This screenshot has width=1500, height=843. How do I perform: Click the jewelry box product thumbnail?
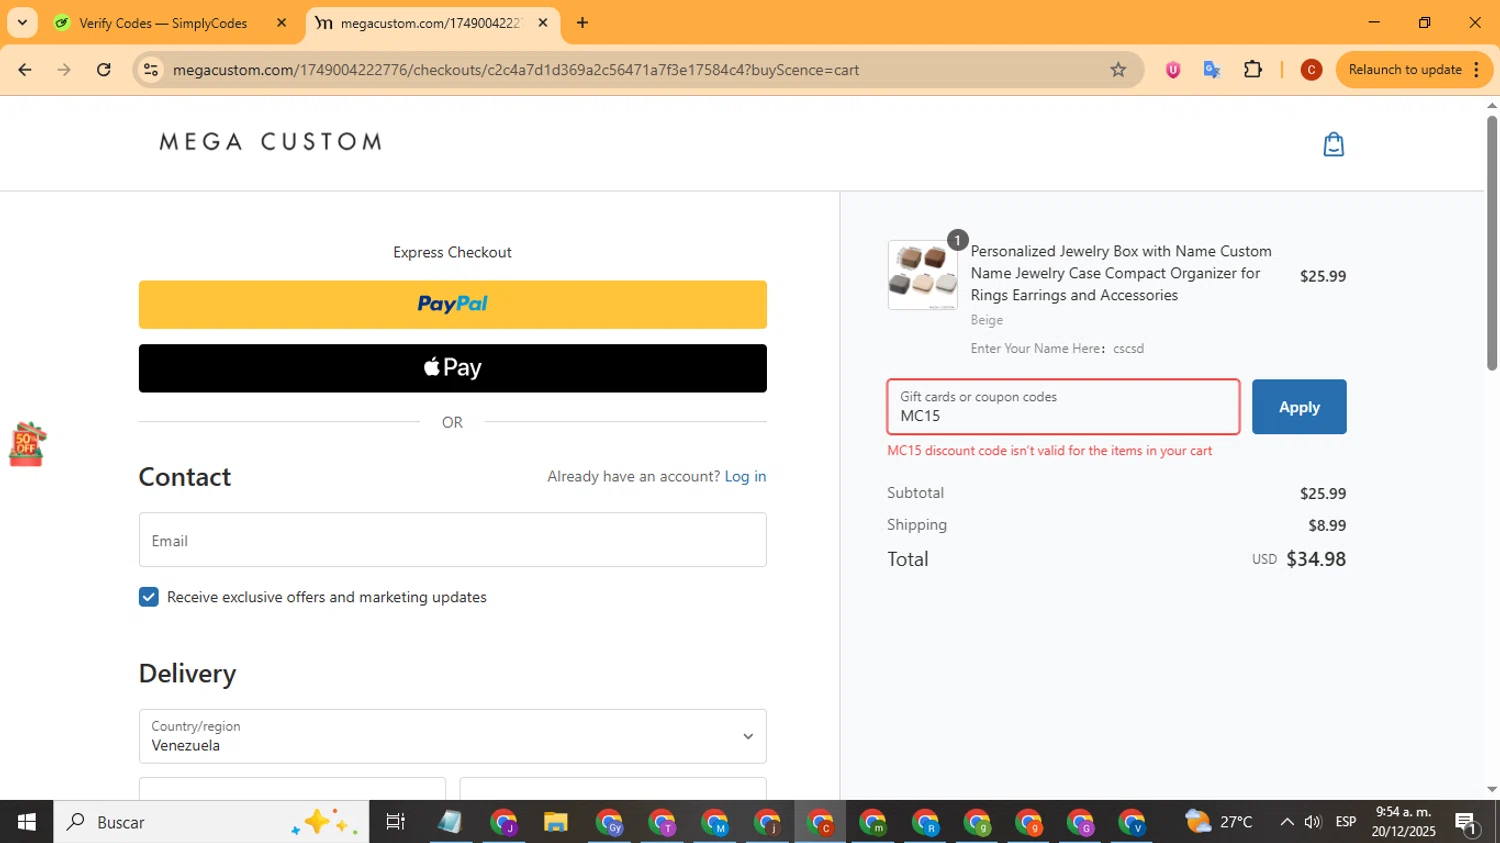pos(922,275)
